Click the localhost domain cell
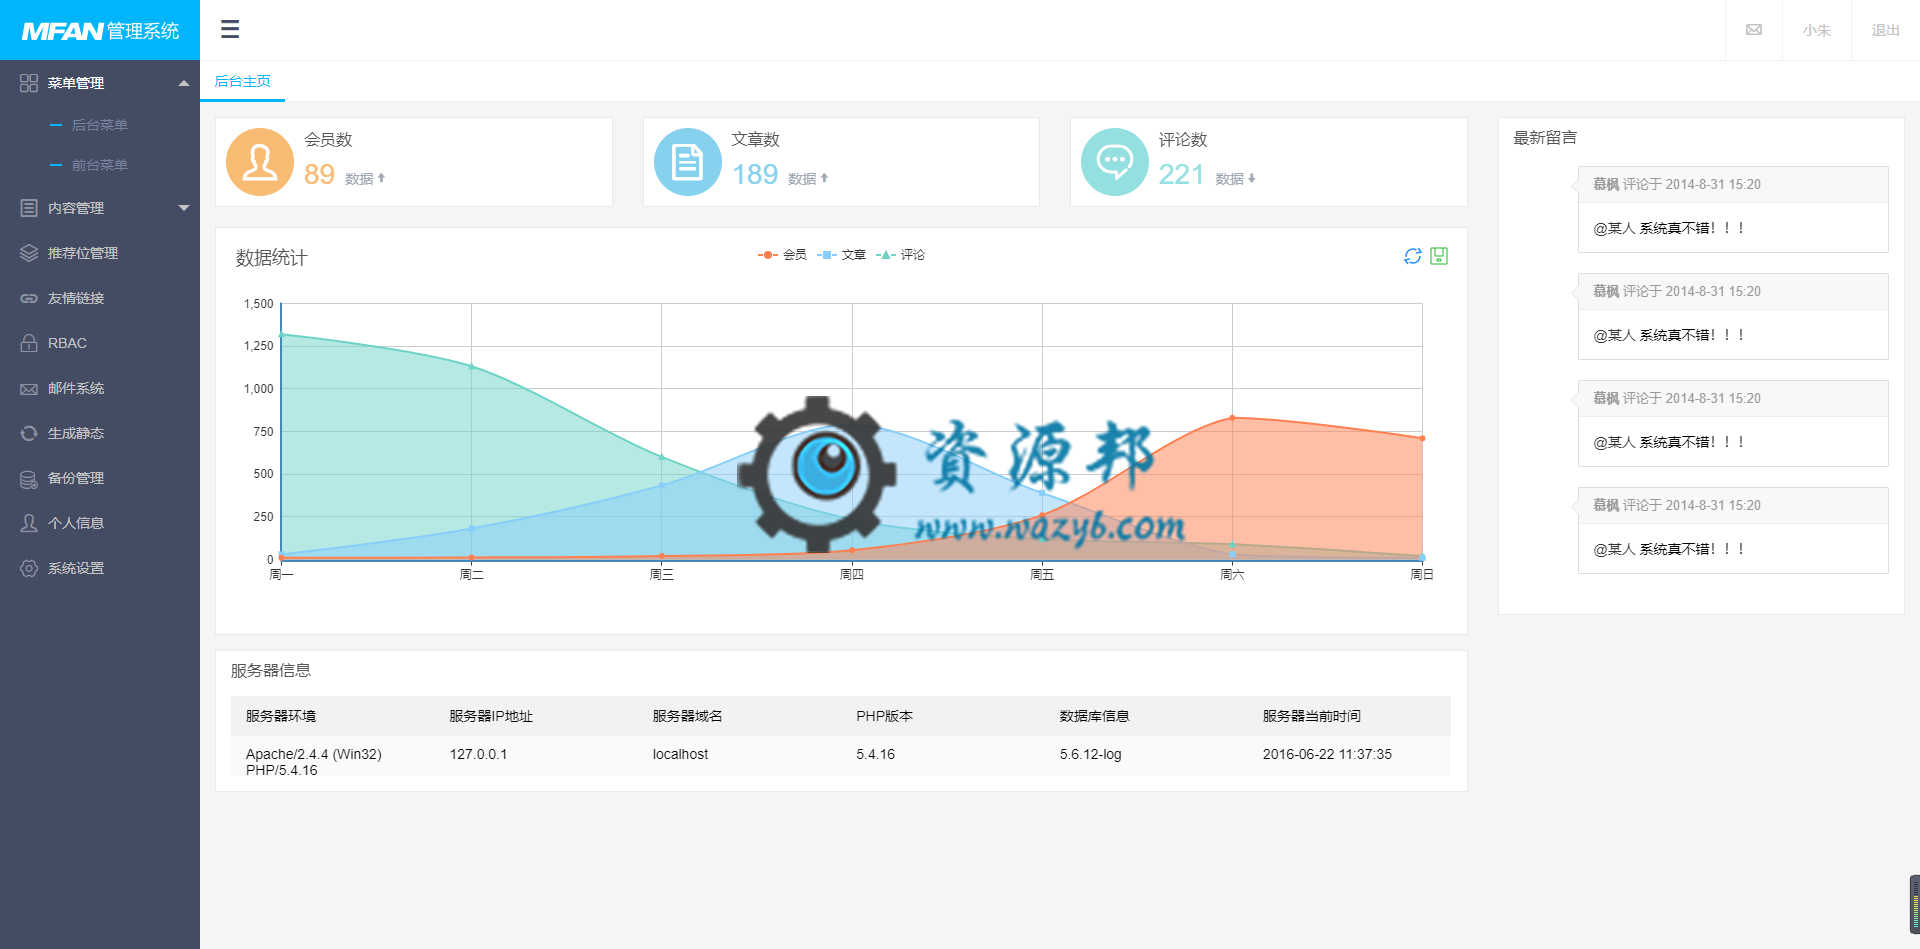This screenshot has height=949, width=1920. click(x=680, y=754)
